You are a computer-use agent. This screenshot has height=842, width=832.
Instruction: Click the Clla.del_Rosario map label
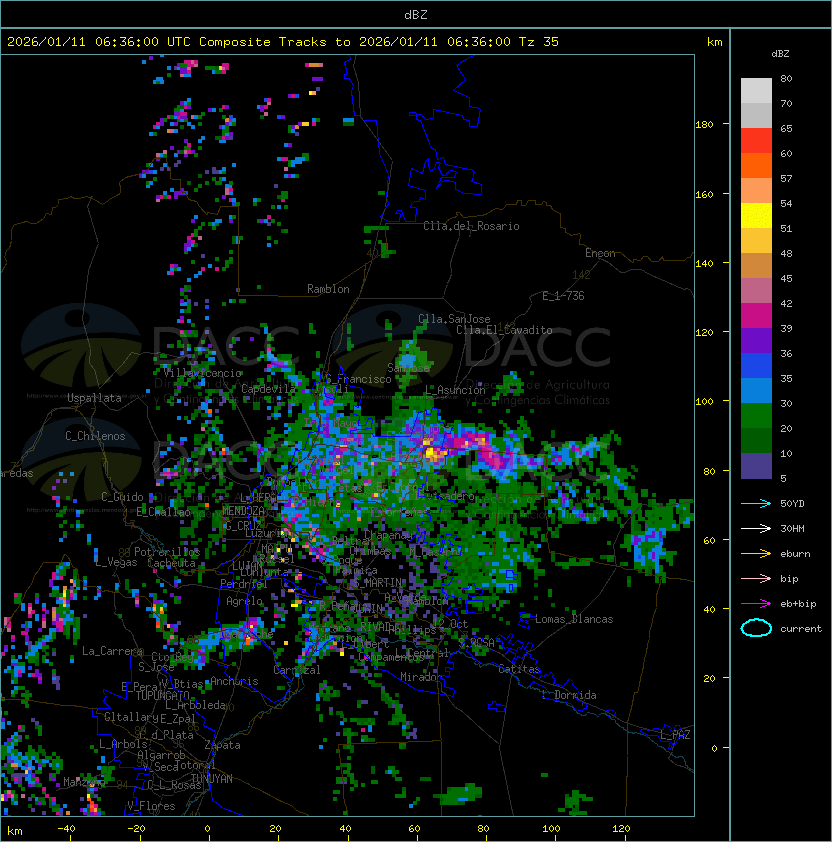(471, 226)
